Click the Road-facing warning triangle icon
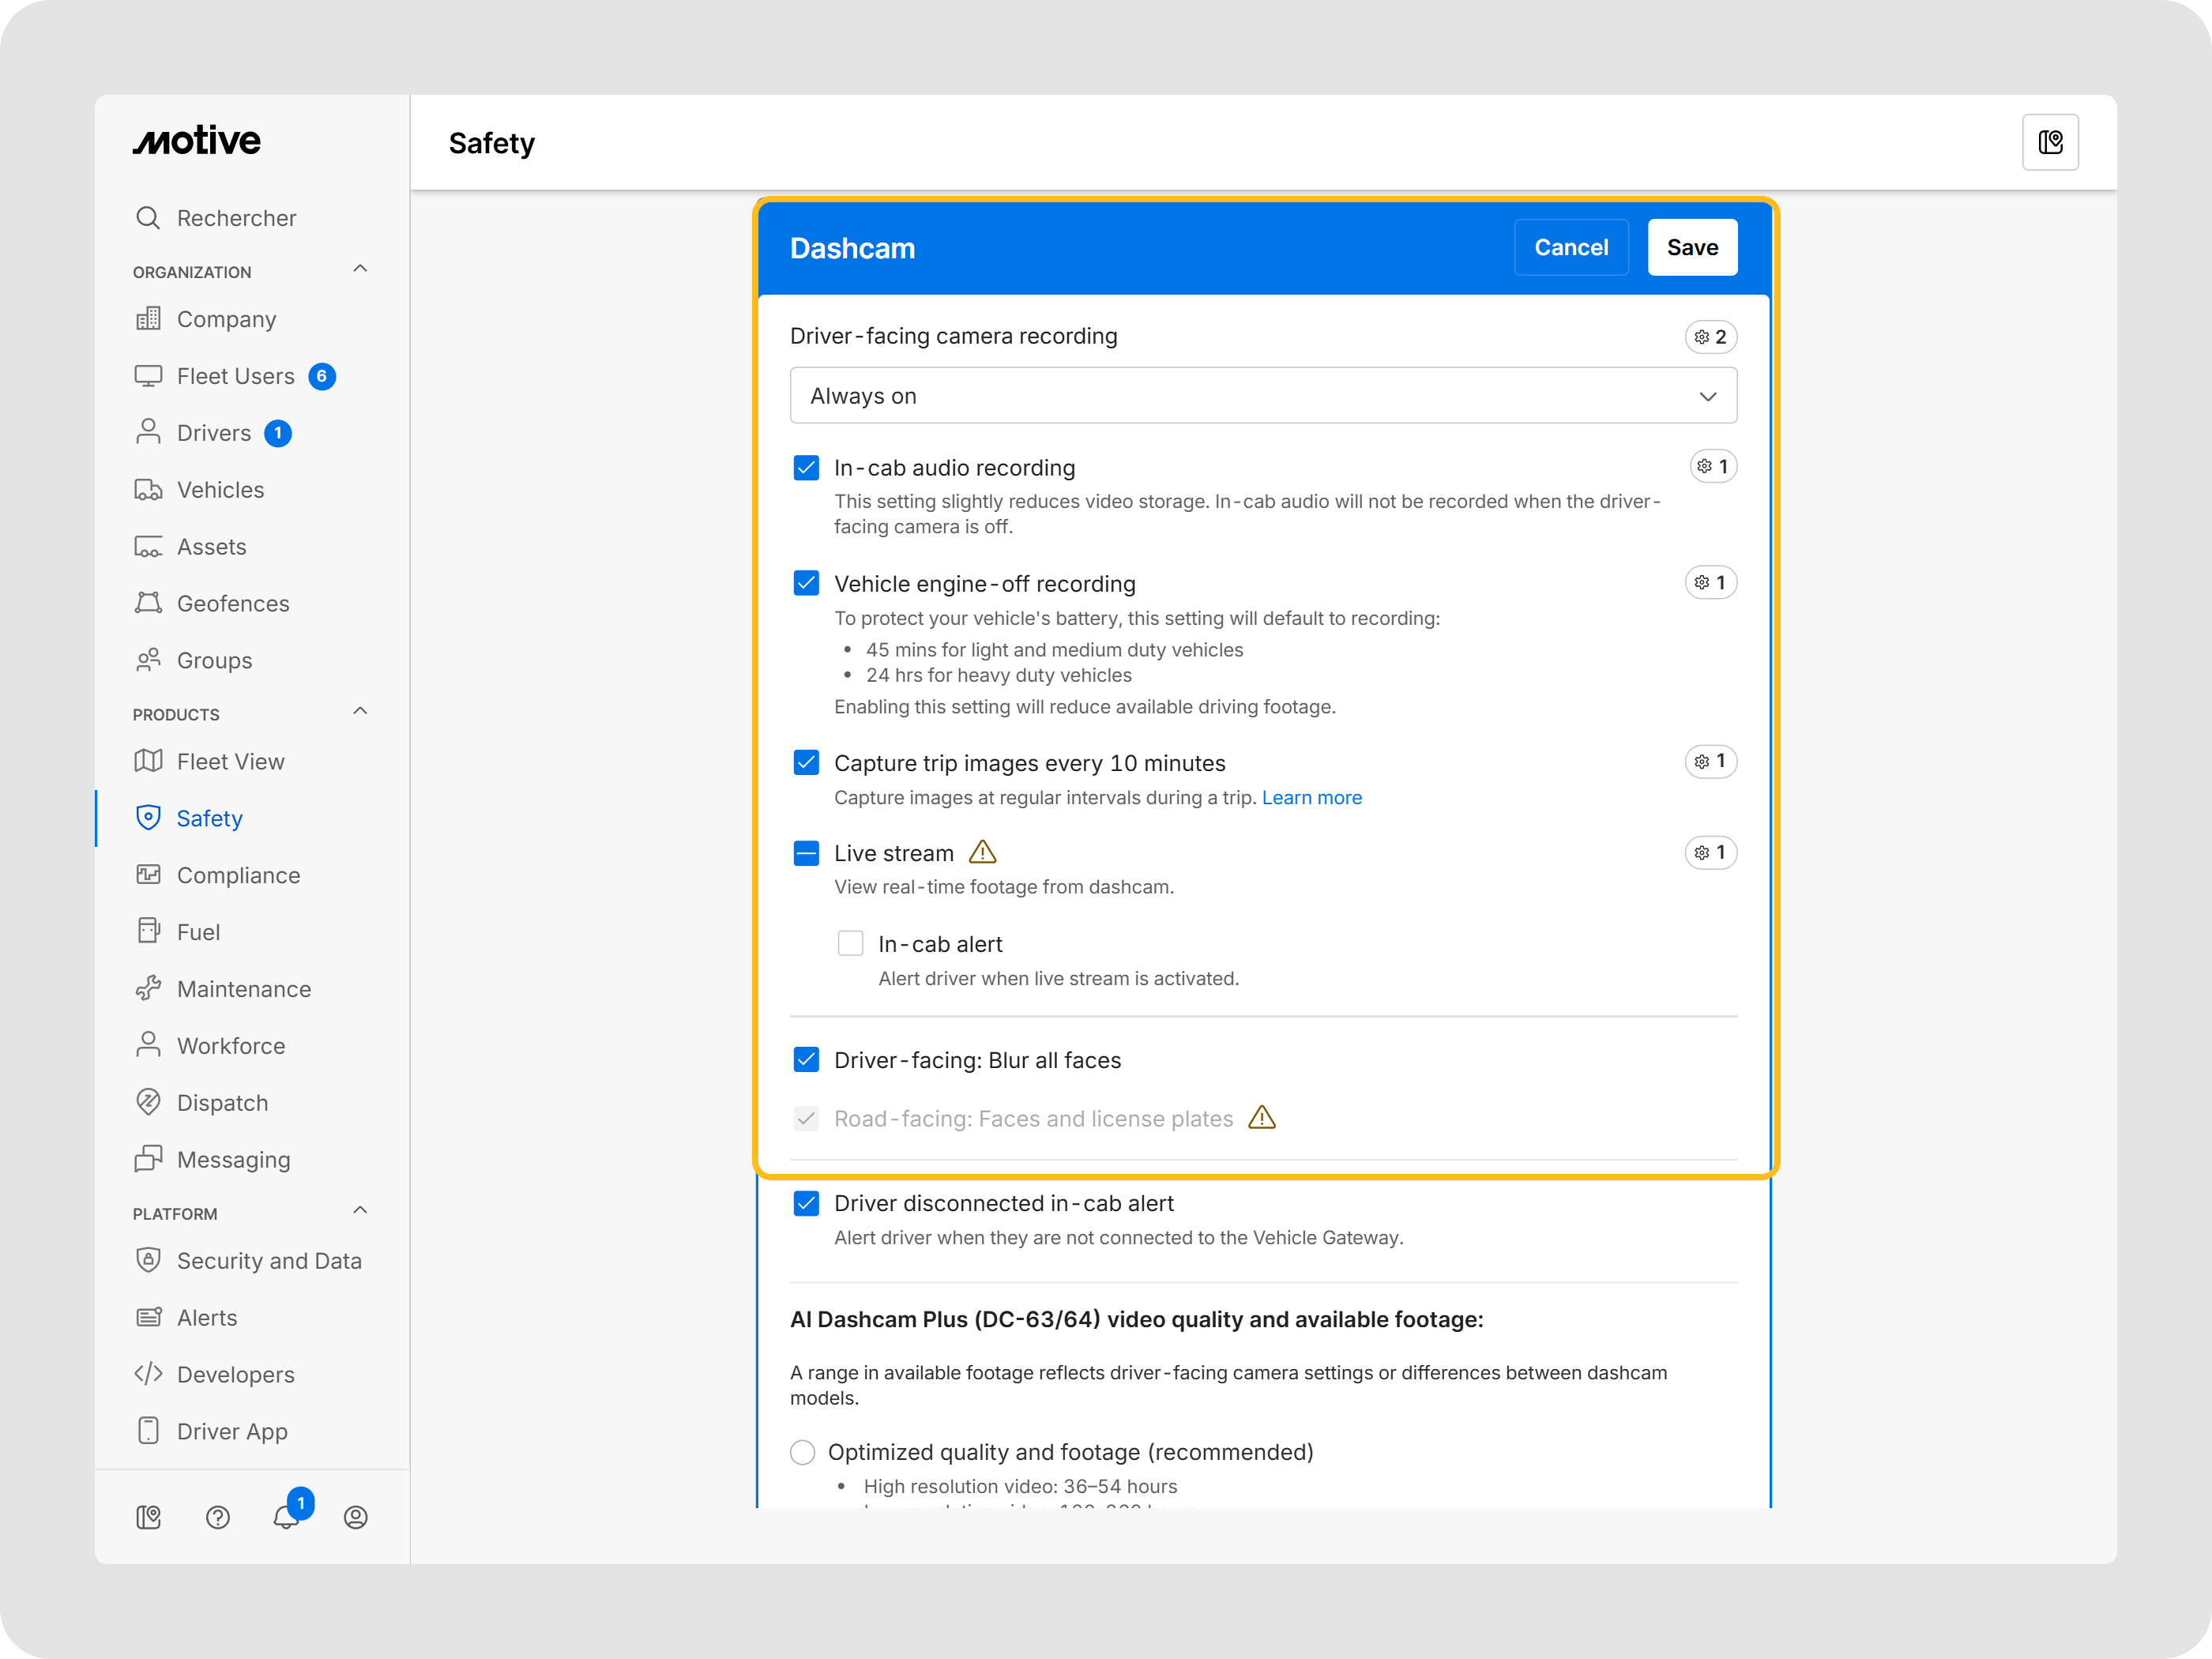The height and width of the screenshot is (1659, 2212). pos(1262,1118)
